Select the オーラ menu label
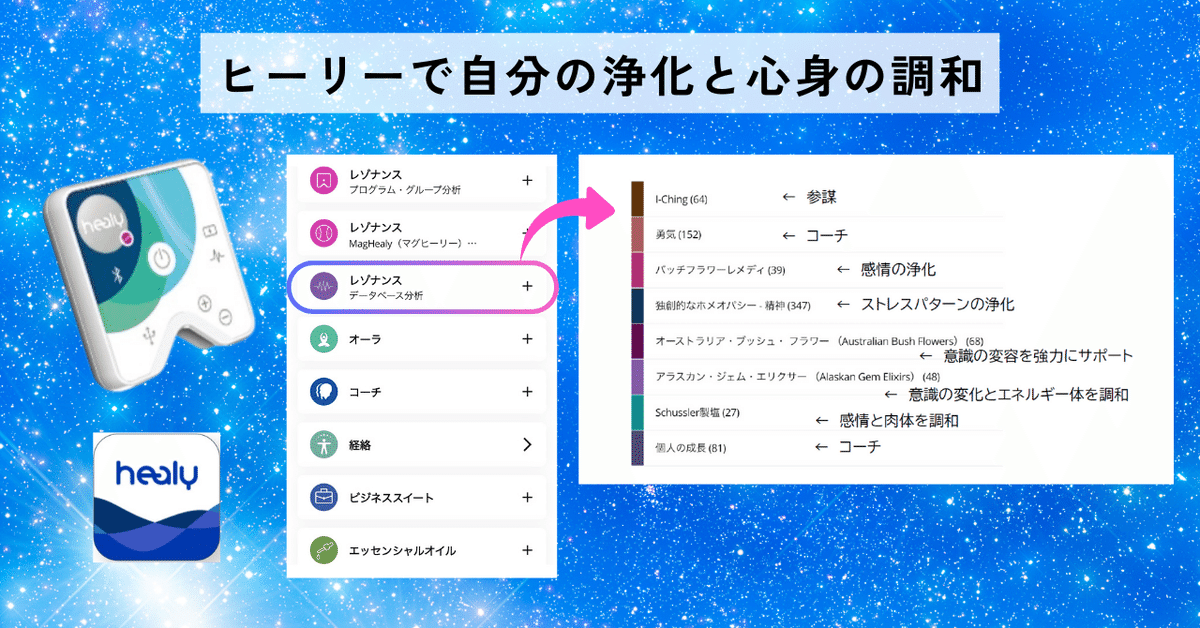This screenshot has width=1200, height=628. tap(366, 339)
